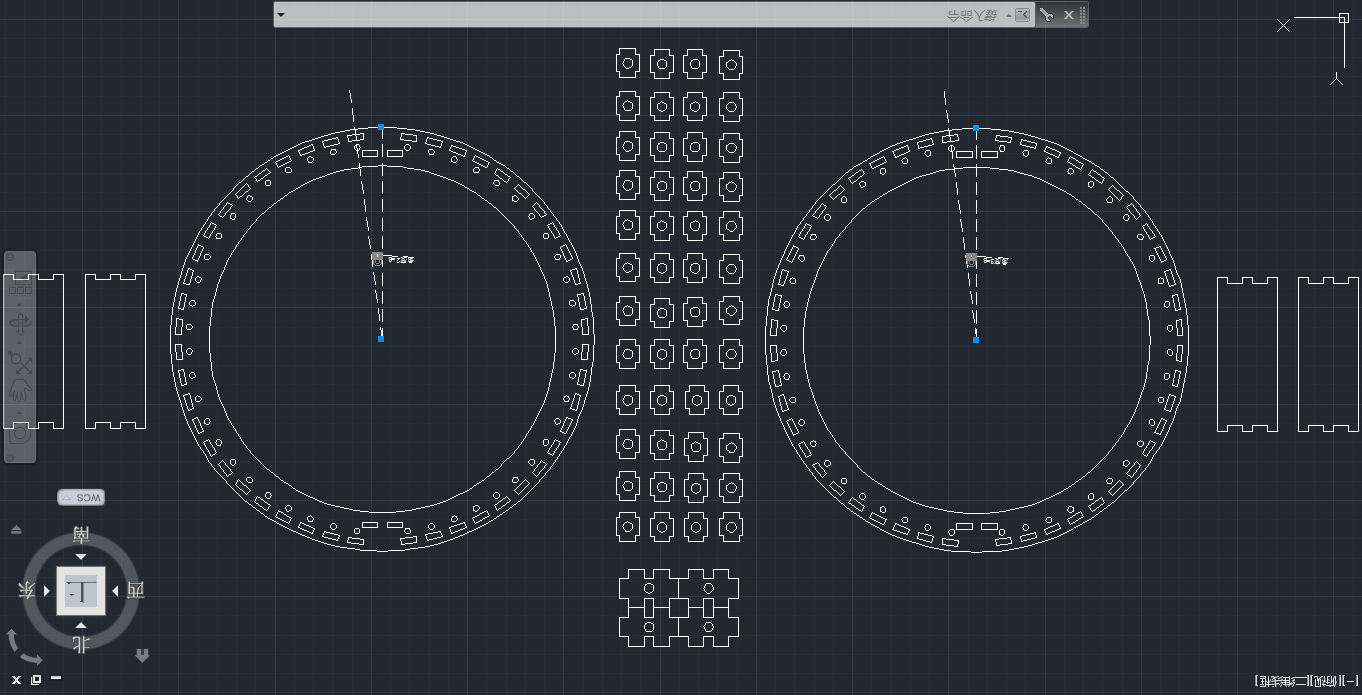
Task: Click the UCS icon origin square
Action: click(1343, 18)
